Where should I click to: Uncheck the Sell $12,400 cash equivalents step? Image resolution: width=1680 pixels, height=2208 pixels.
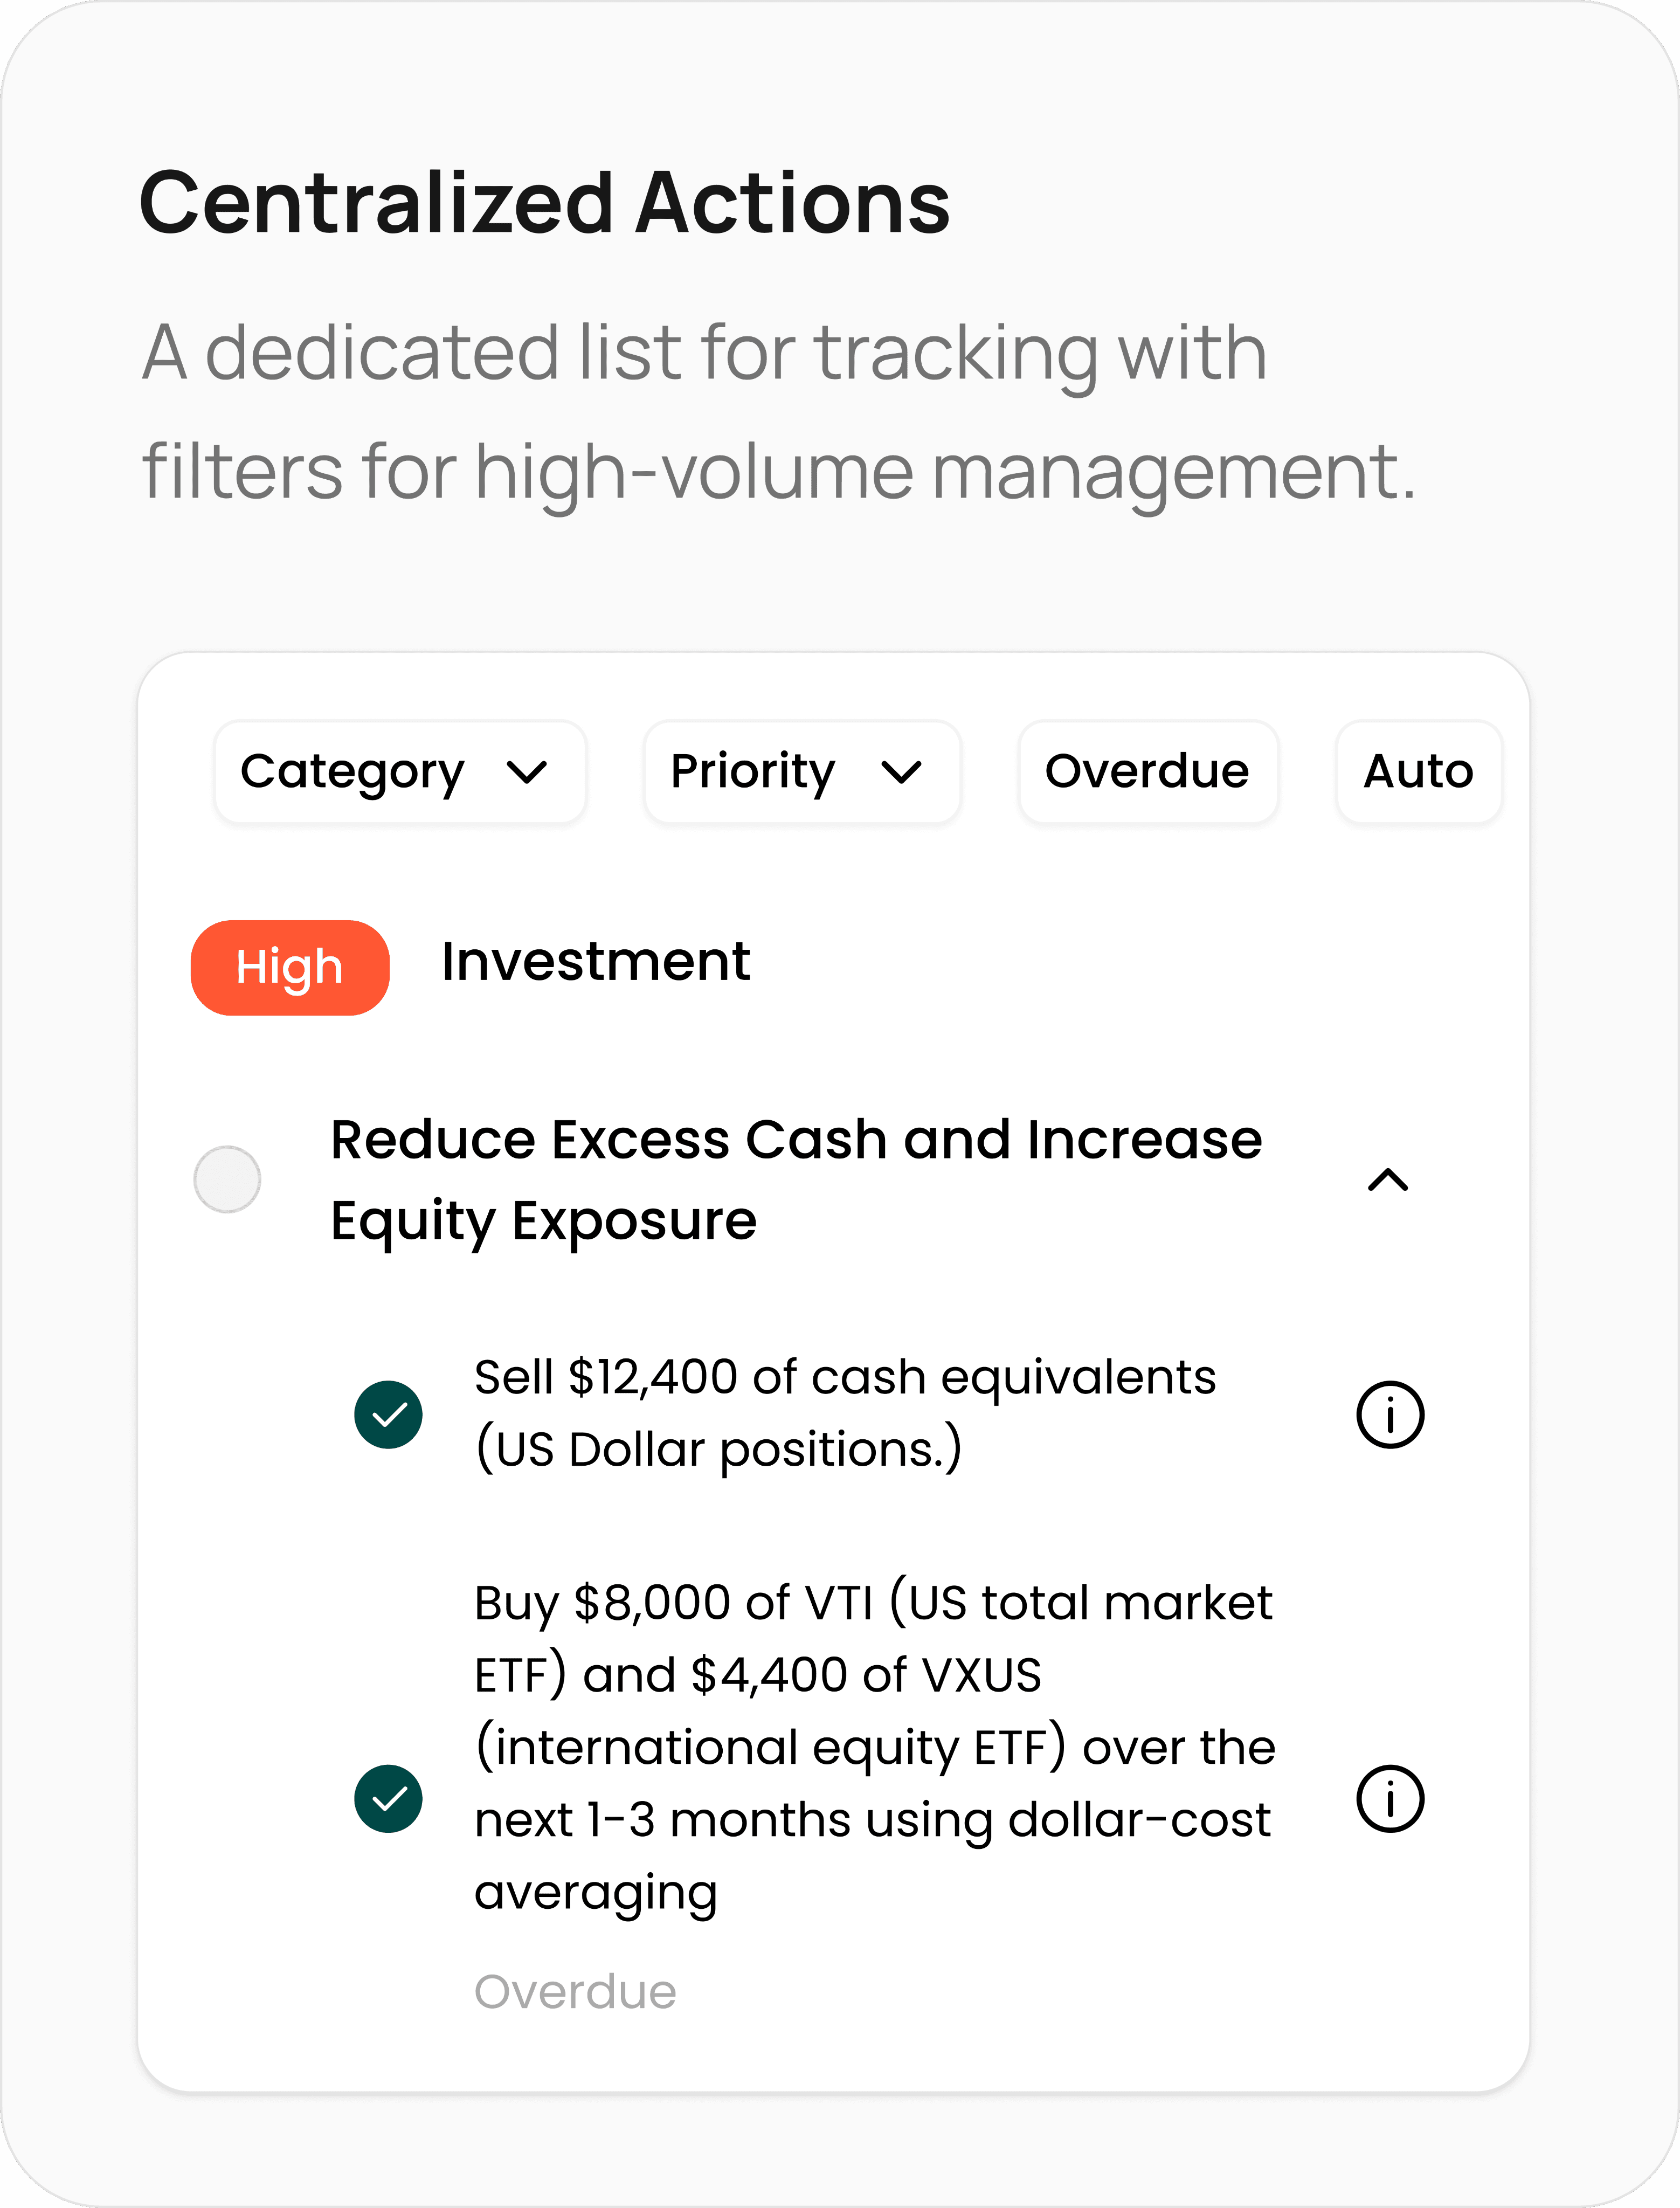click(x=388, y=1415)
